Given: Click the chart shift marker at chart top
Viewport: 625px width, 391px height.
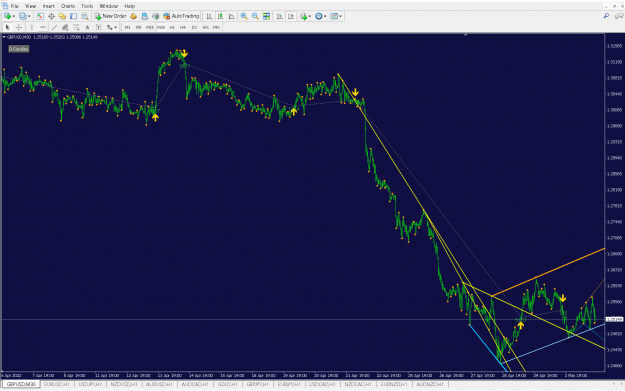Looking at the screenshot, I should point(465,35).
